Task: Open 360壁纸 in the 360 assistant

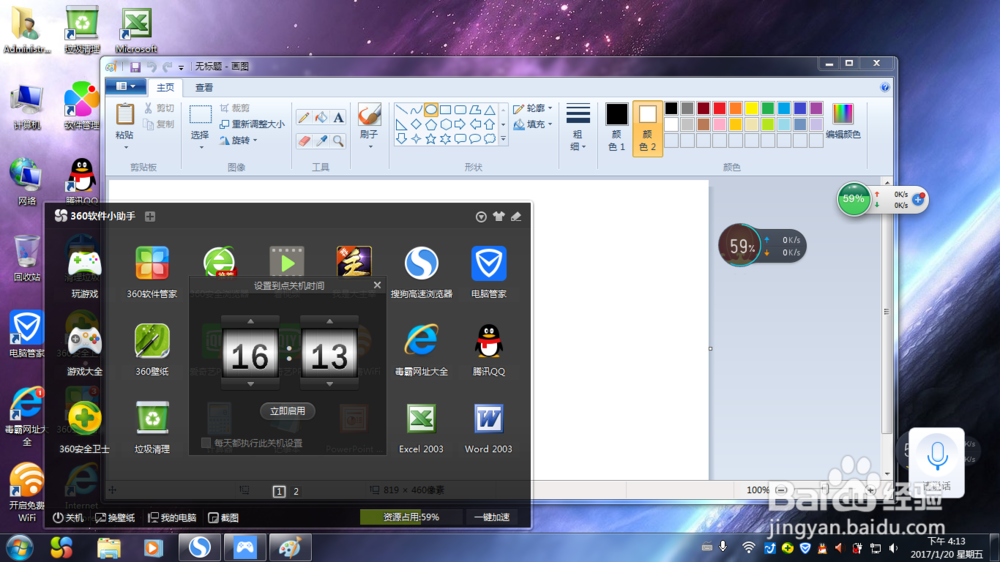Action: coord(152,350)
